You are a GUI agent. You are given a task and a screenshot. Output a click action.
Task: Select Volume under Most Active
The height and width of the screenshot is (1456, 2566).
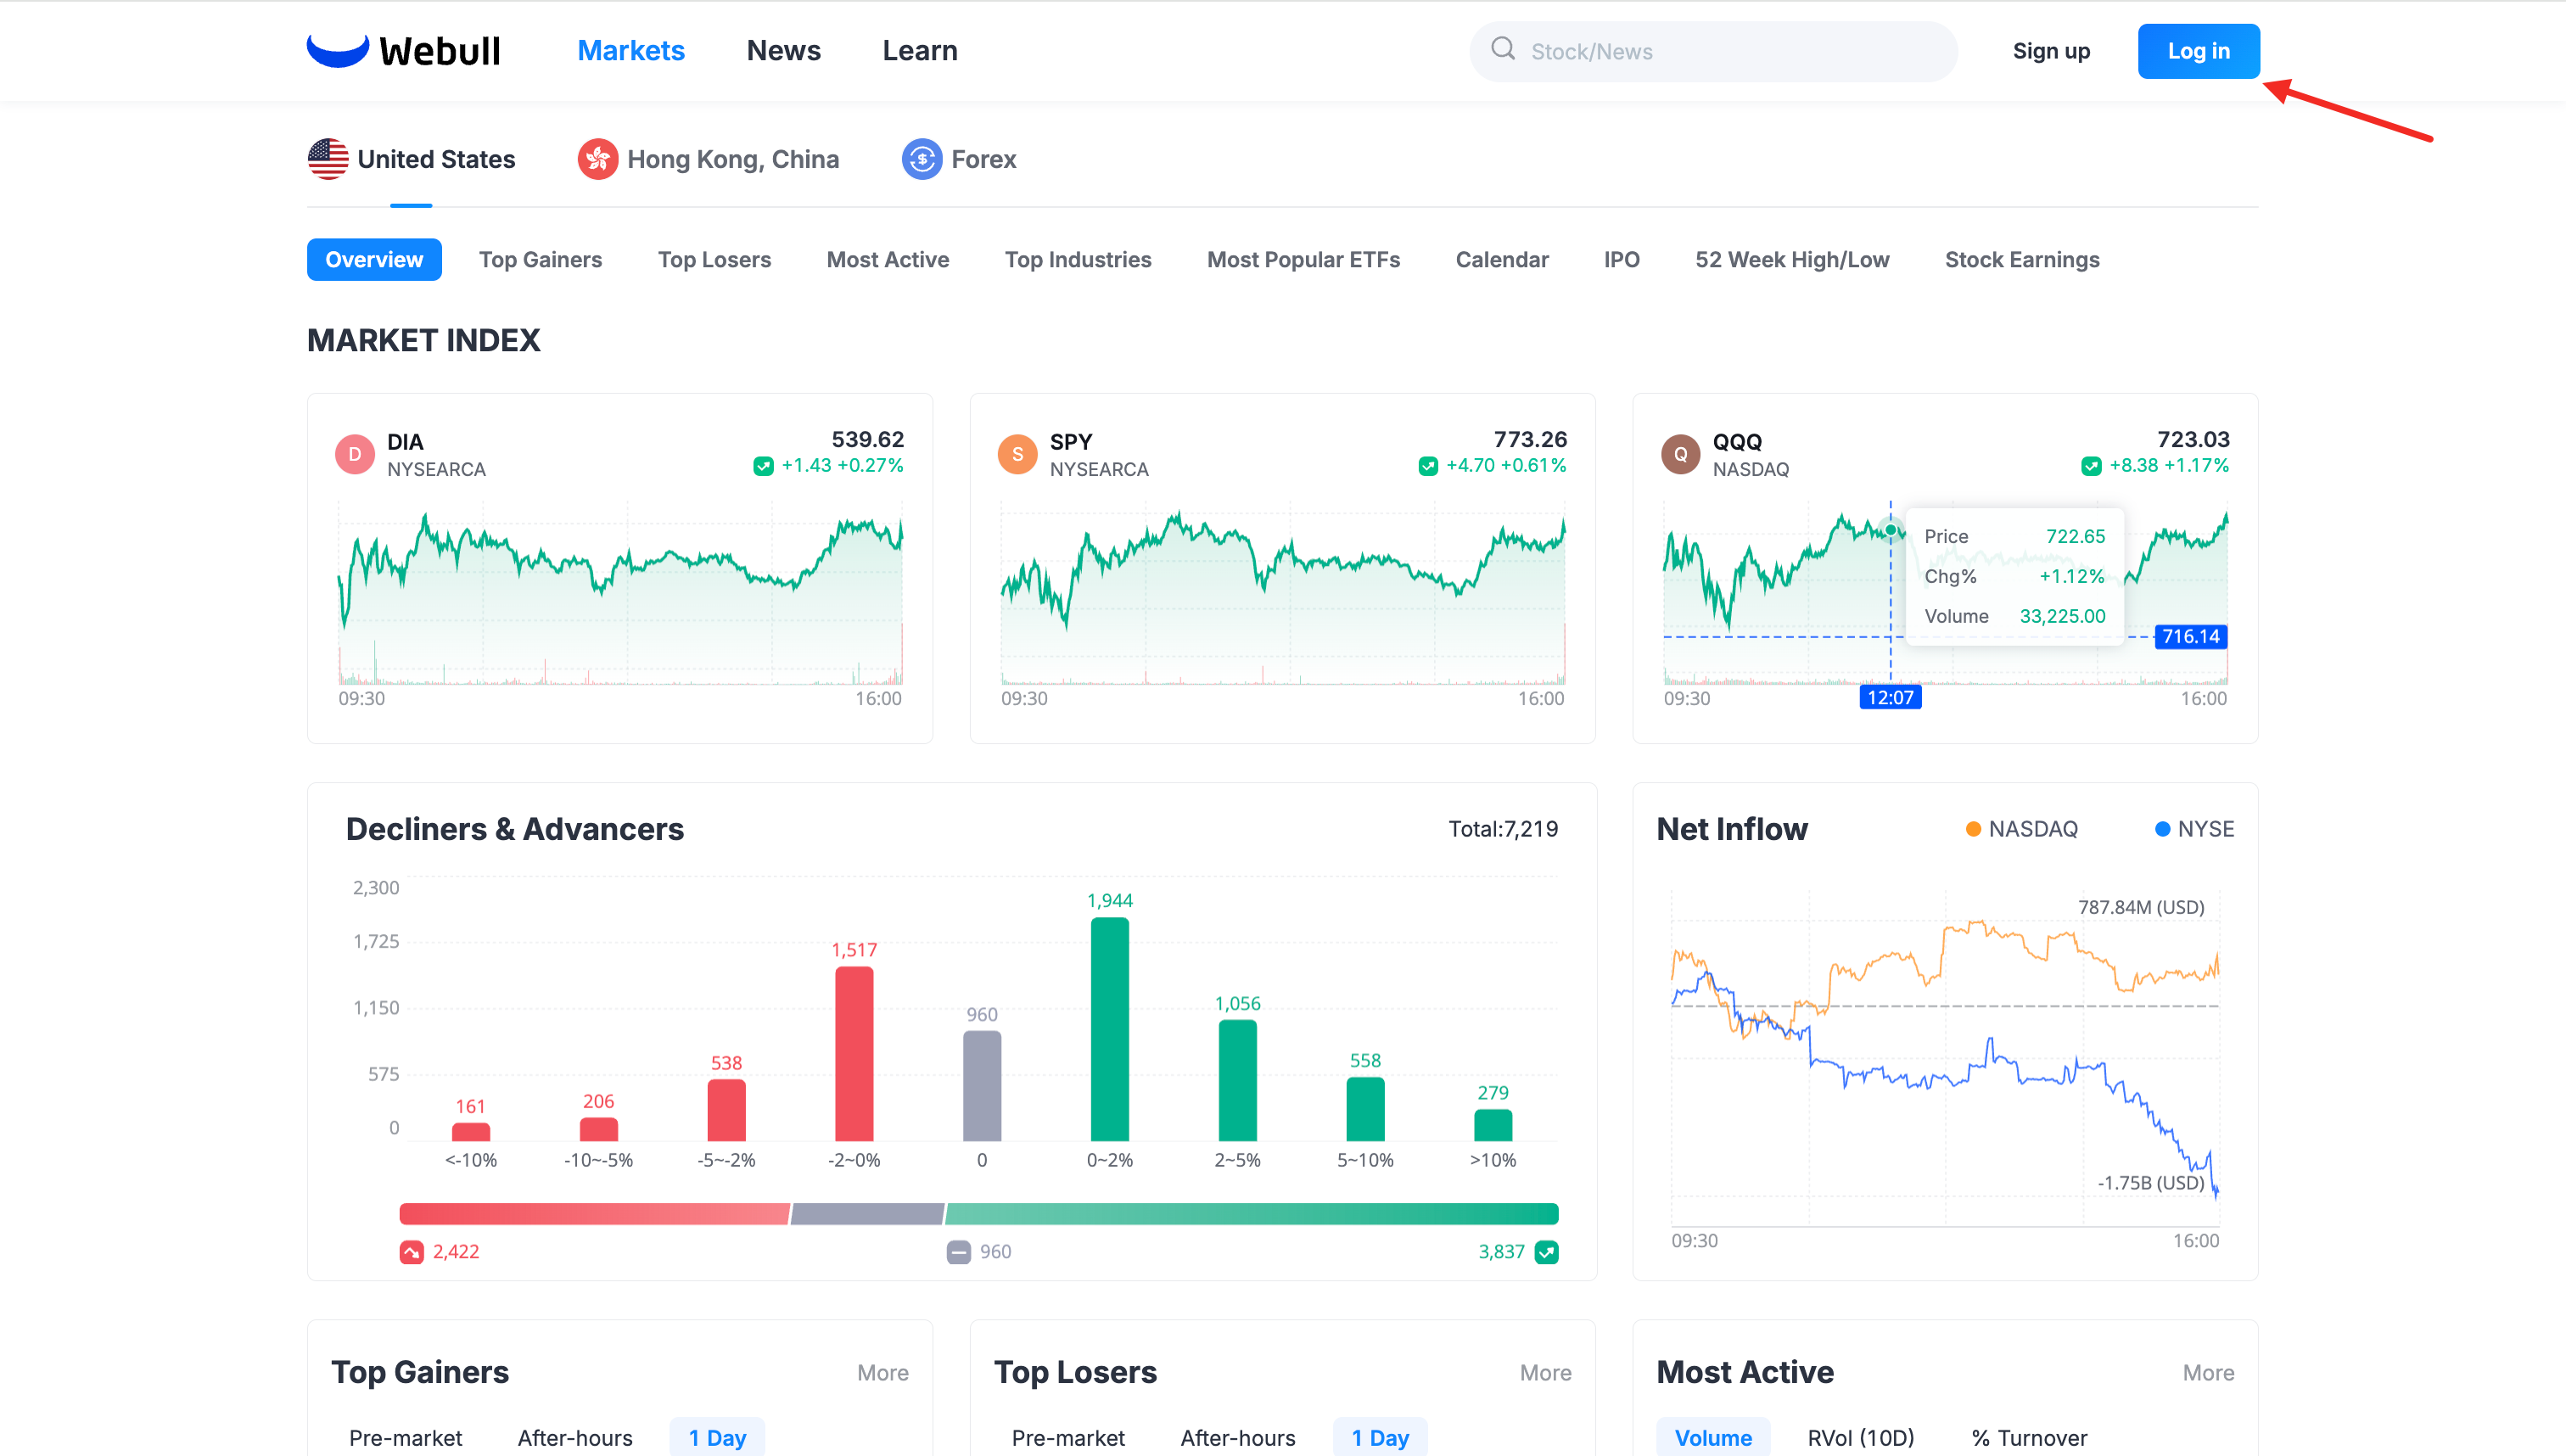pos(1713,1437)
